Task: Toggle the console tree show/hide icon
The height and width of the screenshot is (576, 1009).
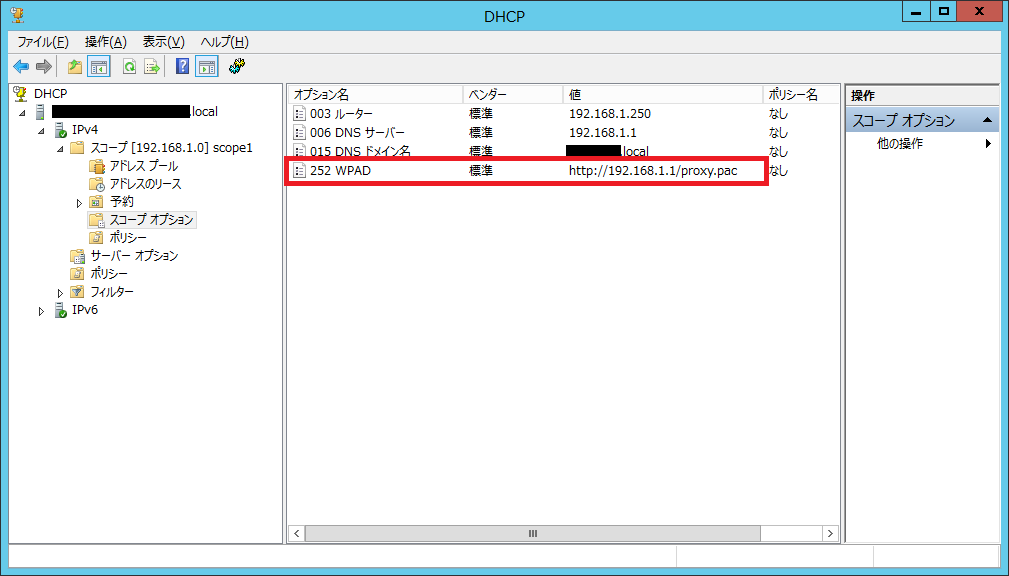Action: point(98,66)
